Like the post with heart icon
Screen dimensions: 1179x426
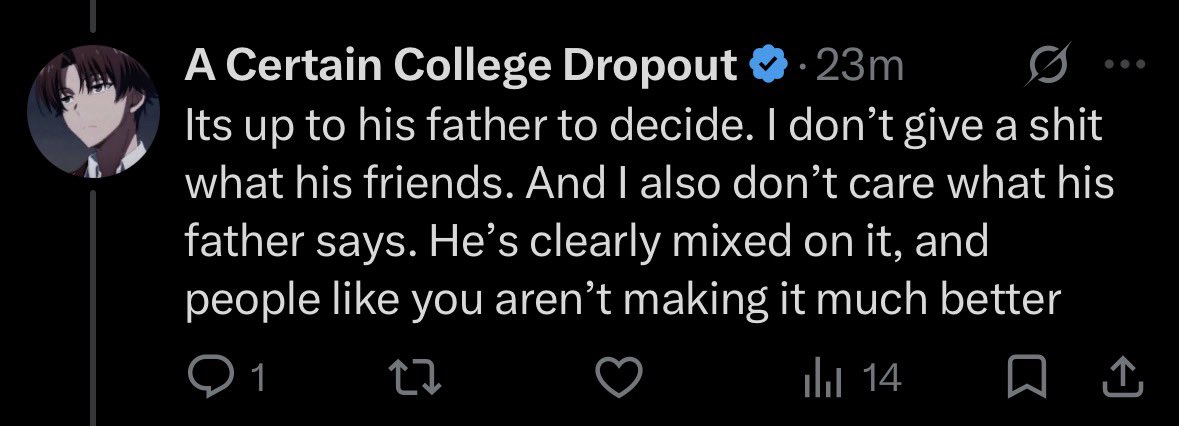(619, 377)
